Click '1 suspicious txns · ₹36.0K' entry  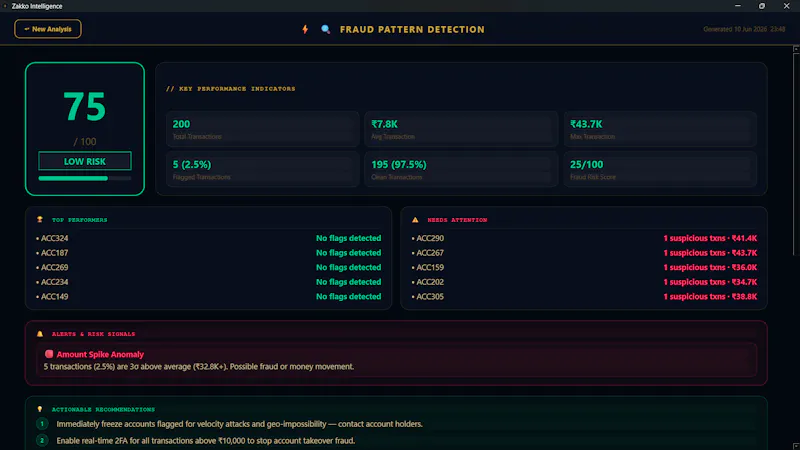tap(710, 267)
